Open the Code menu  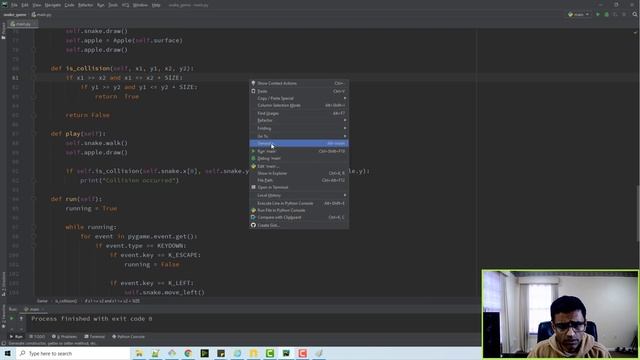[69, 5]
